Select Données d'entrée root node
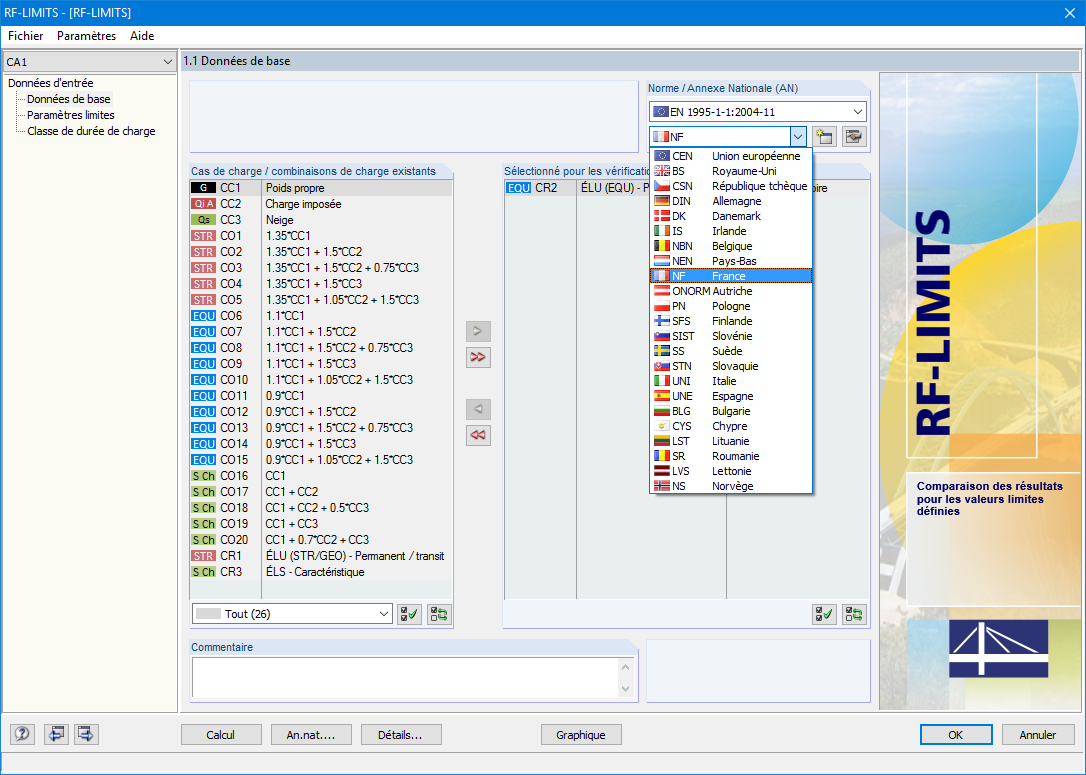Viewport: 1086px width, 775px height. click(51, 83)
